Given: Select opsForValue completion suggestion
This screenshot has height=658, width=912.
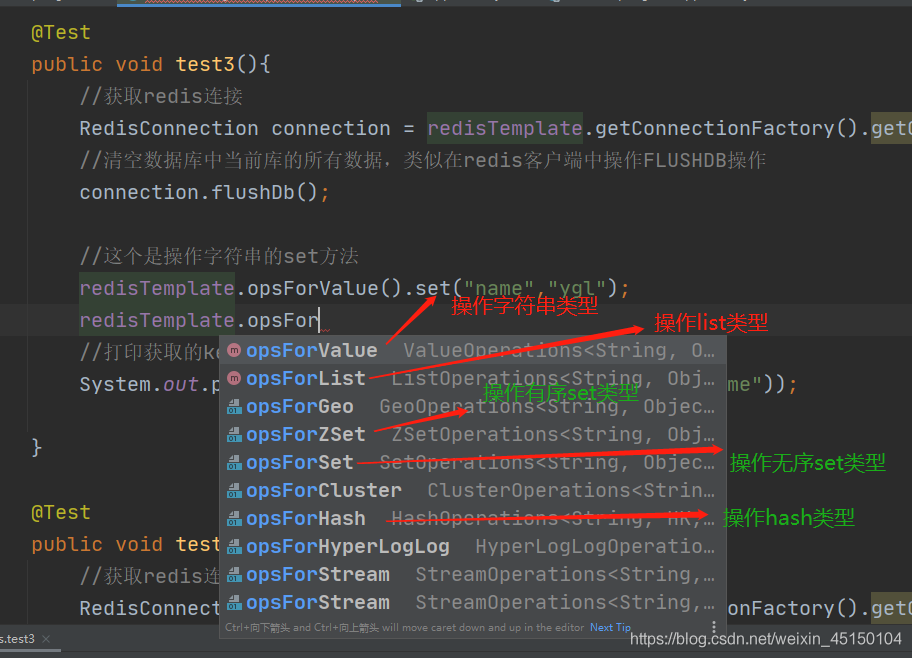Looking at the screenshot, I should (x=472, y=350).
